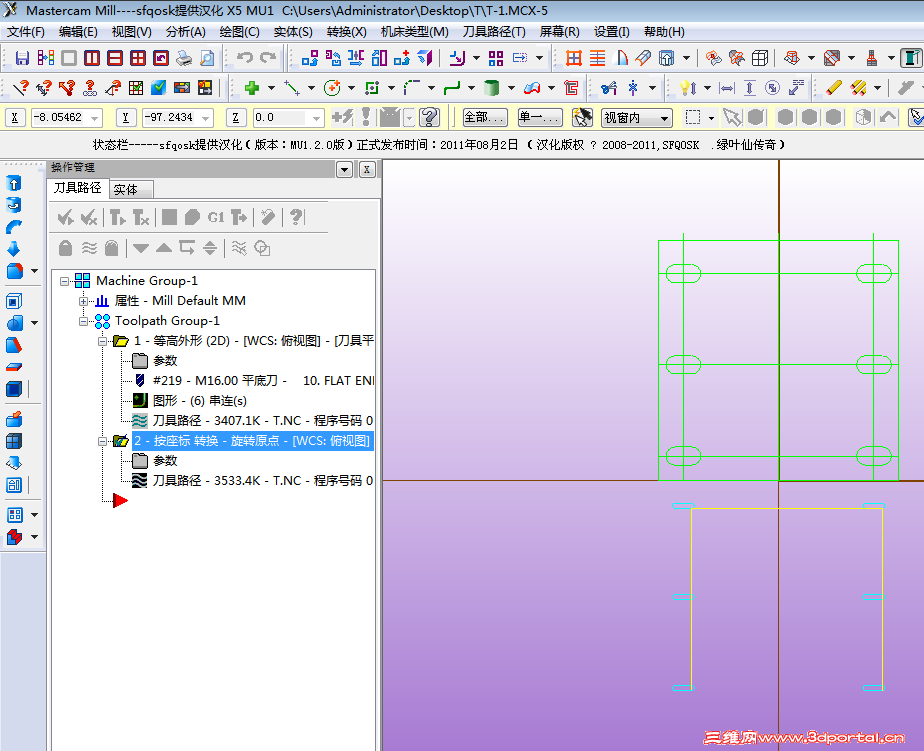This screenshot has height=751, width=924.
Task: Click the help question mark icon near coordinates
Action: (x=430, y=117)
